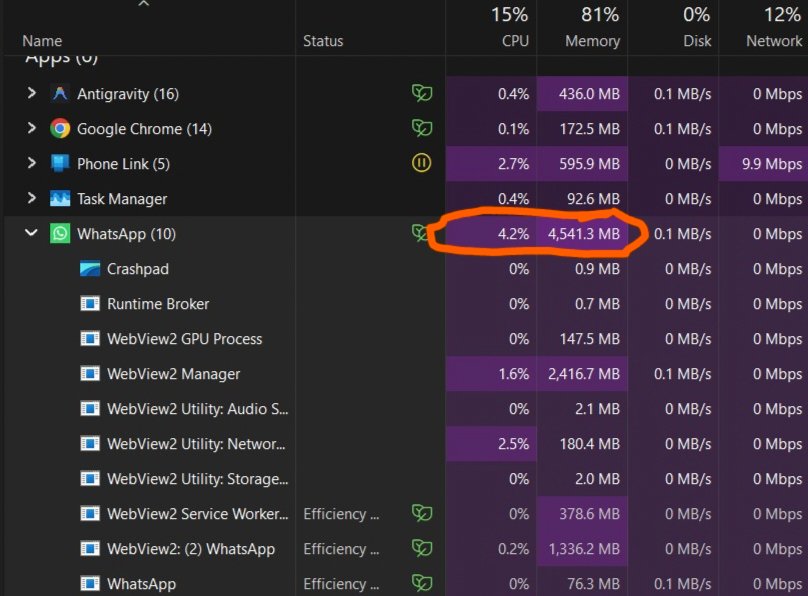Collapse the WhatsApp (10) group

31,233
